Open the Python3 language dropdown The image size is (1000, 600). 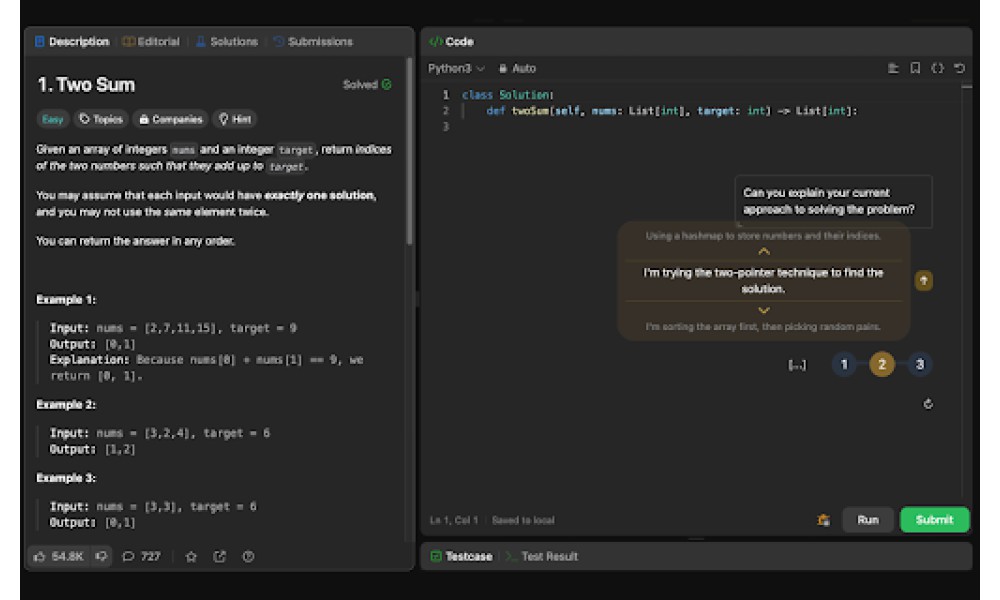[456, 68]
